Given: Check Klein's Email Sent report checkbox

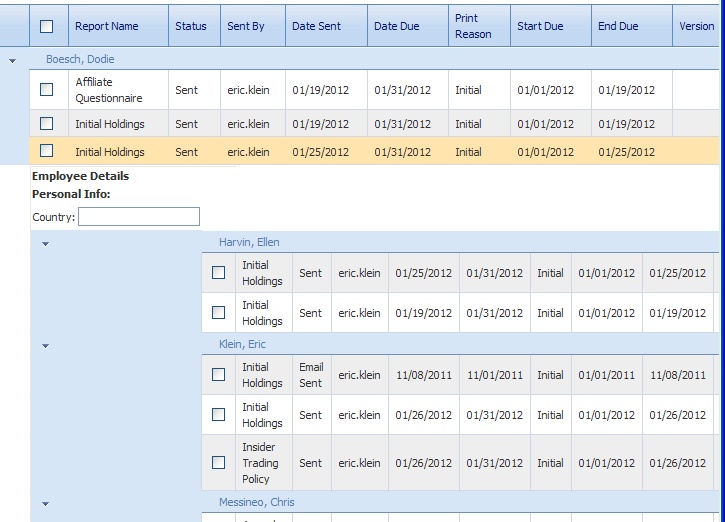Looking at the screenshot, I should pos(219,375).
